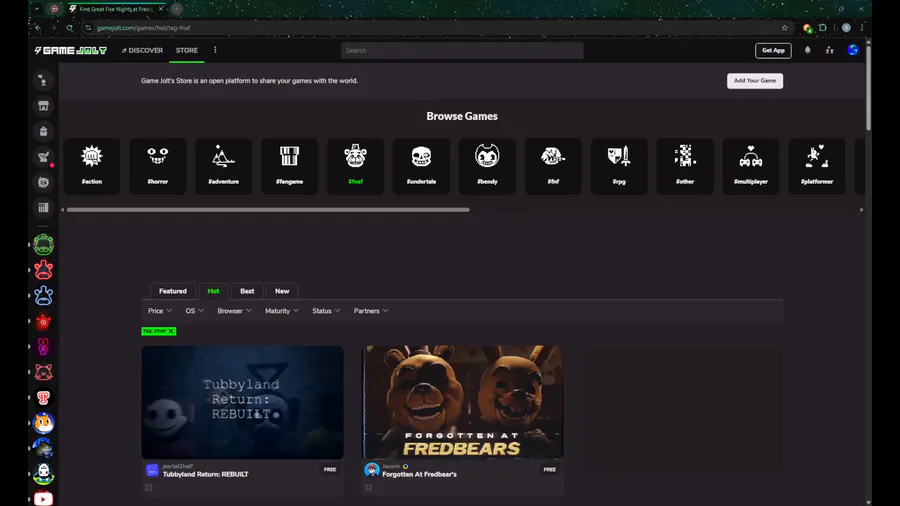Image resolution: width=900 pixels, height=506 pixels.
Task: Open the #rpg game category
Action: click(619, 166)
